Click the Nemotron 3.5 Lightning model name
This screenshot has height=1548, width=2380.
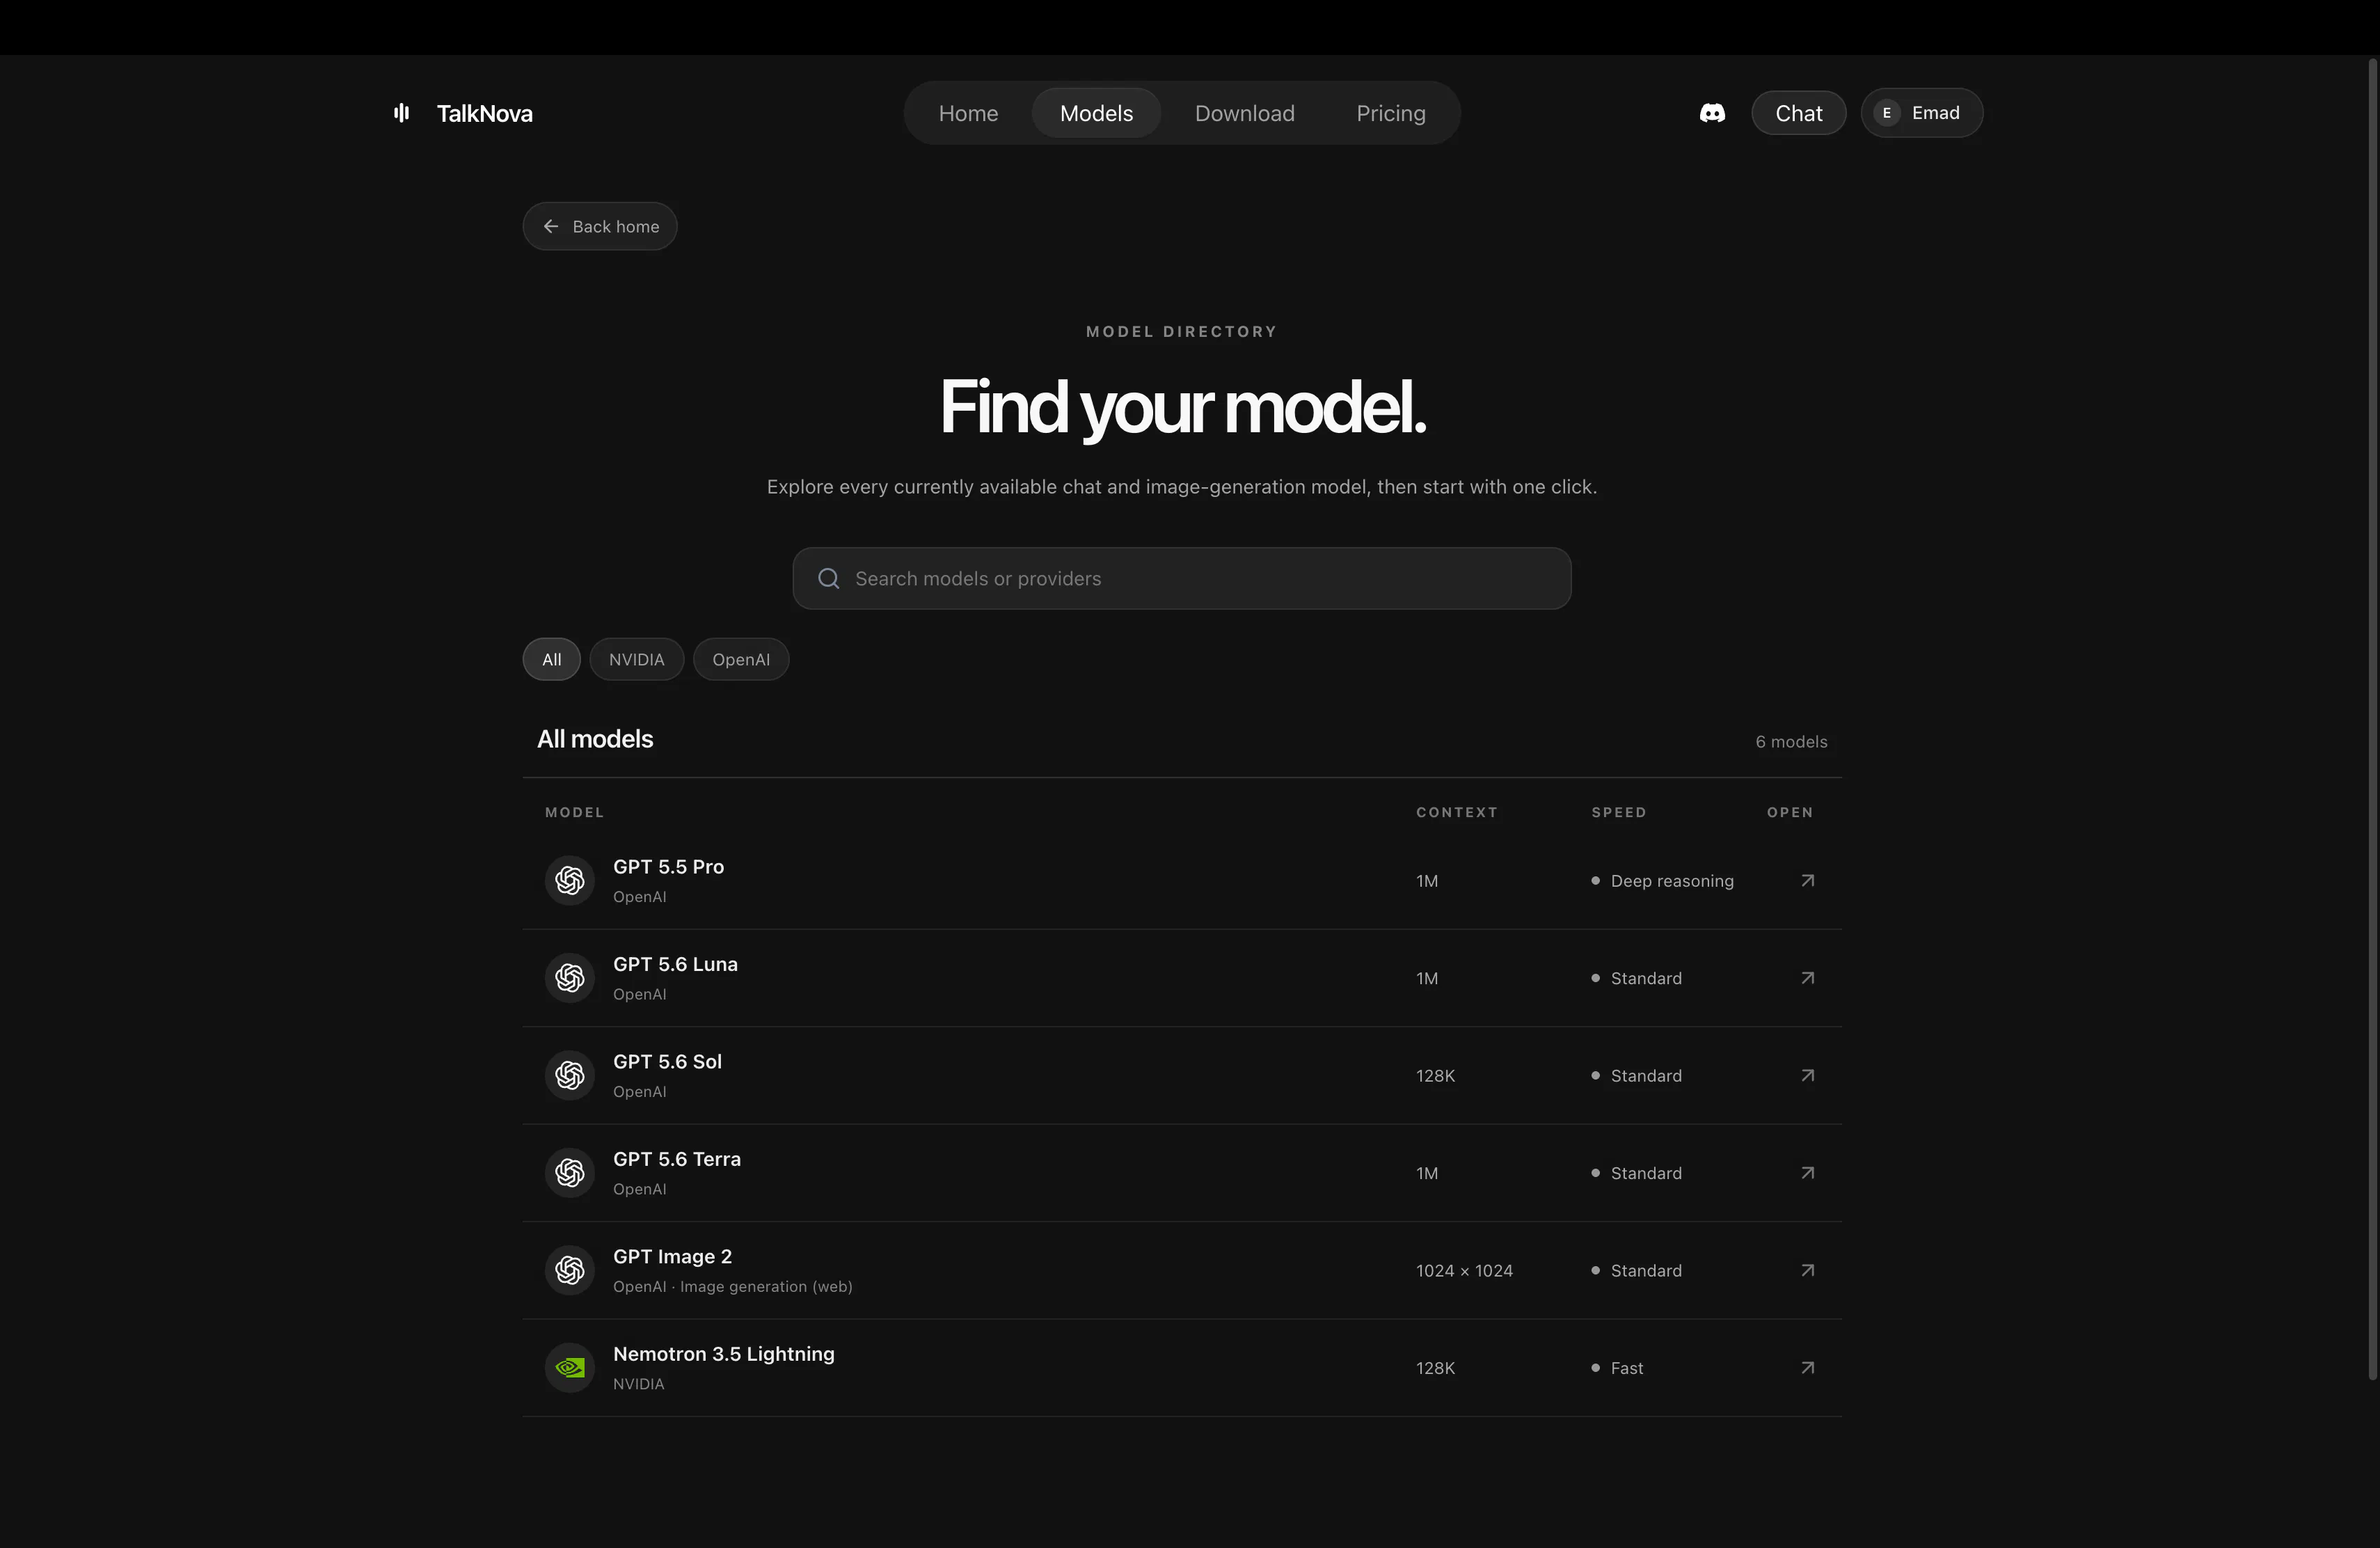723,1354
